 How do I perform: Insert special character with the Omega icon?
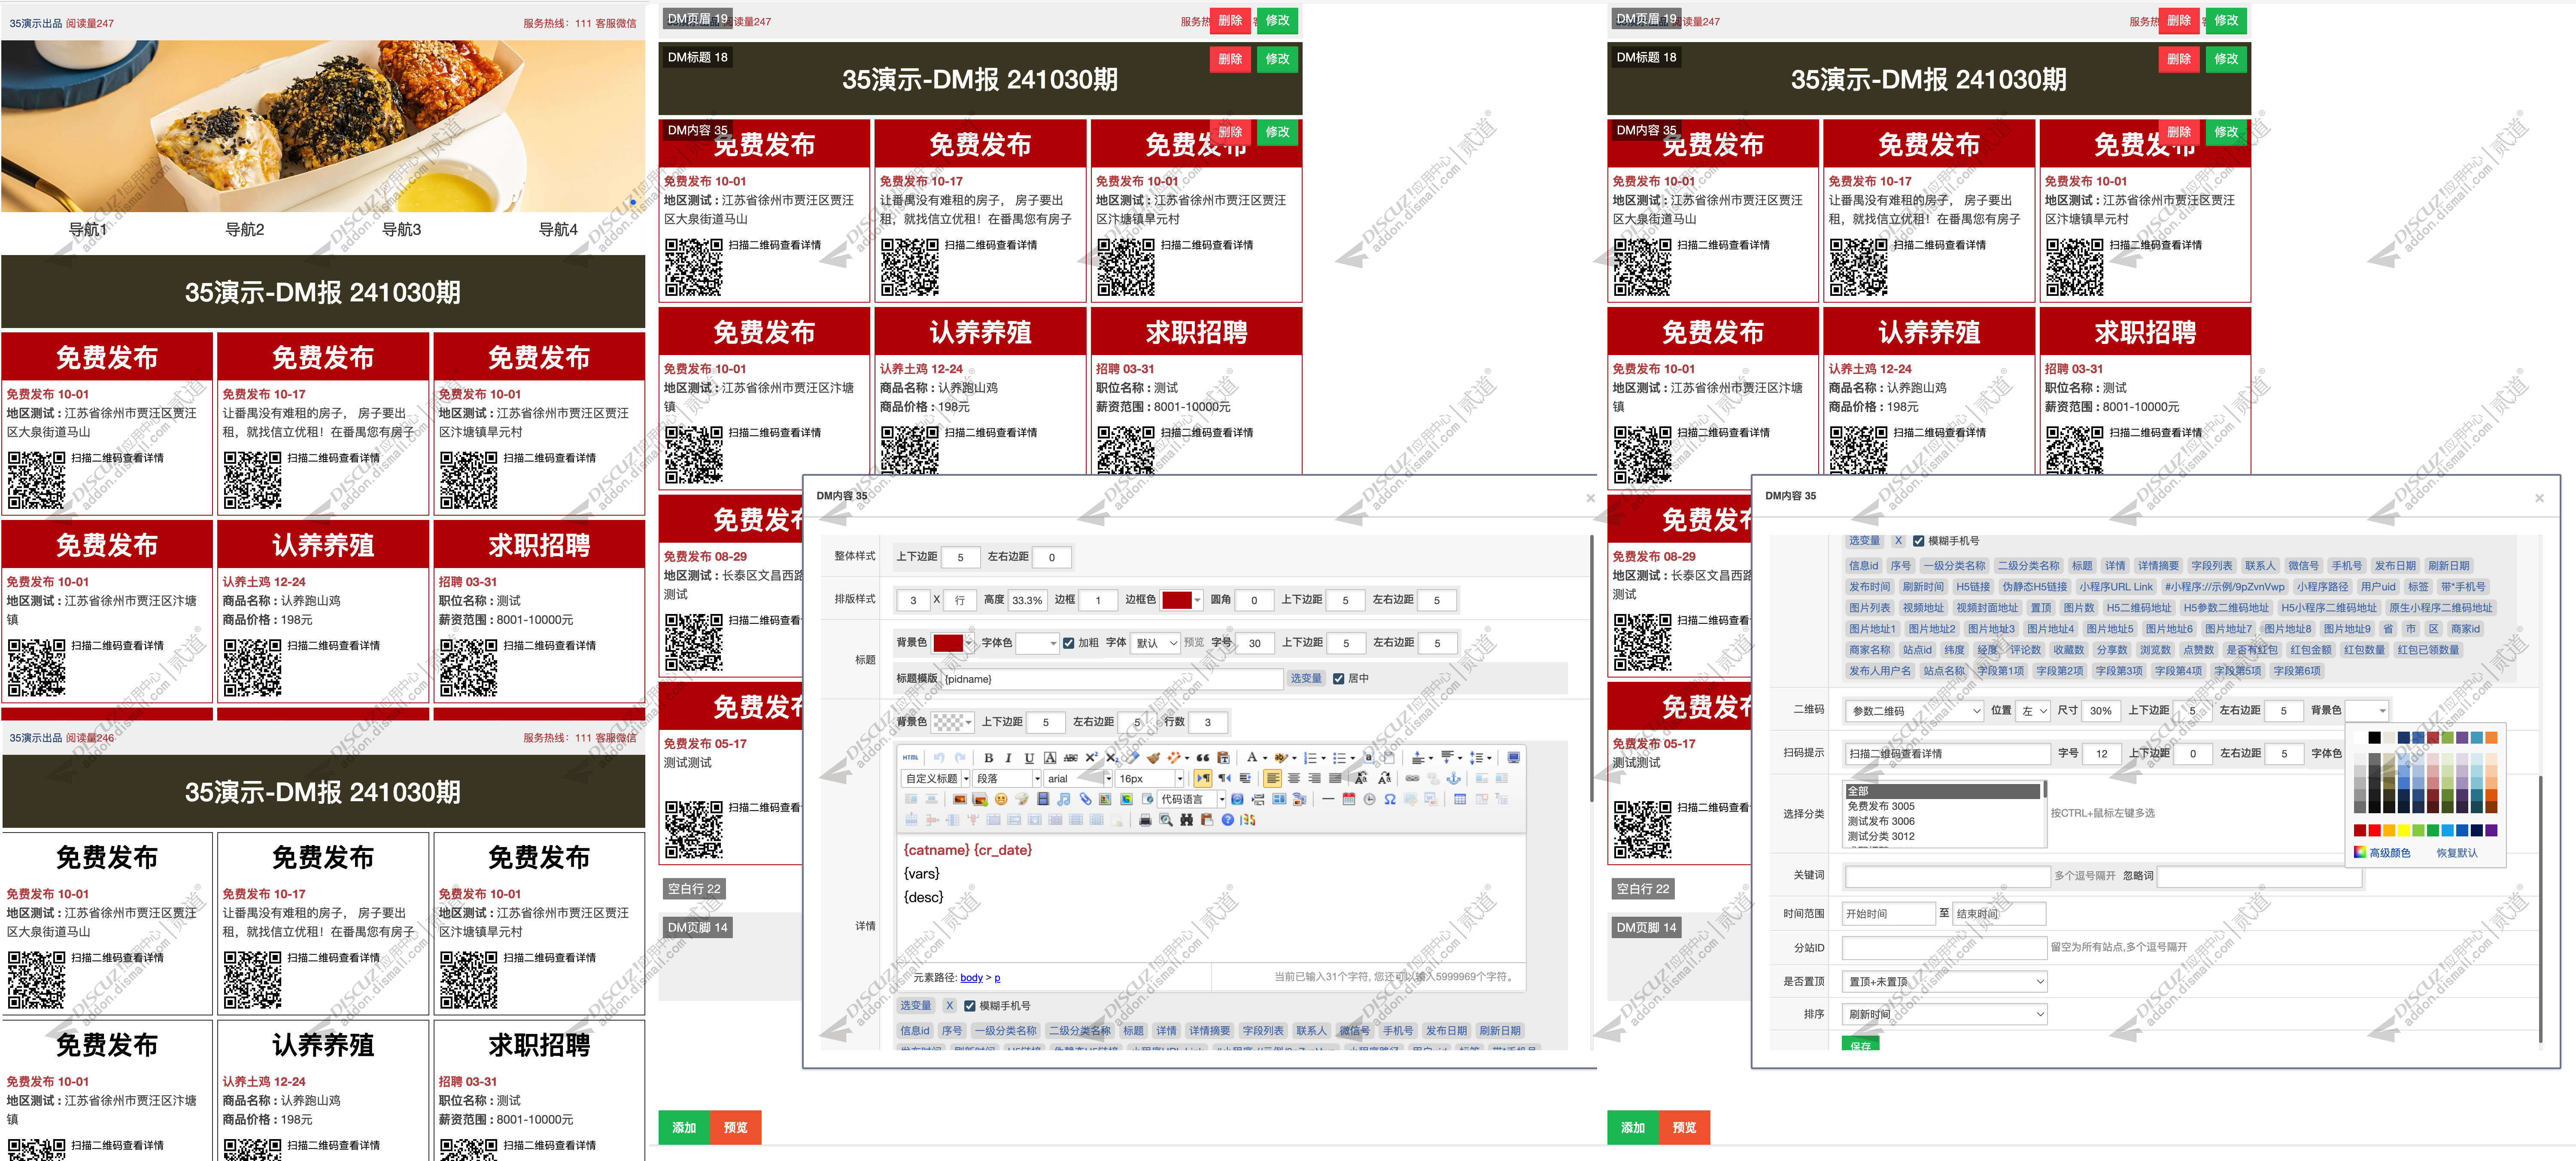coord(1390,799)
